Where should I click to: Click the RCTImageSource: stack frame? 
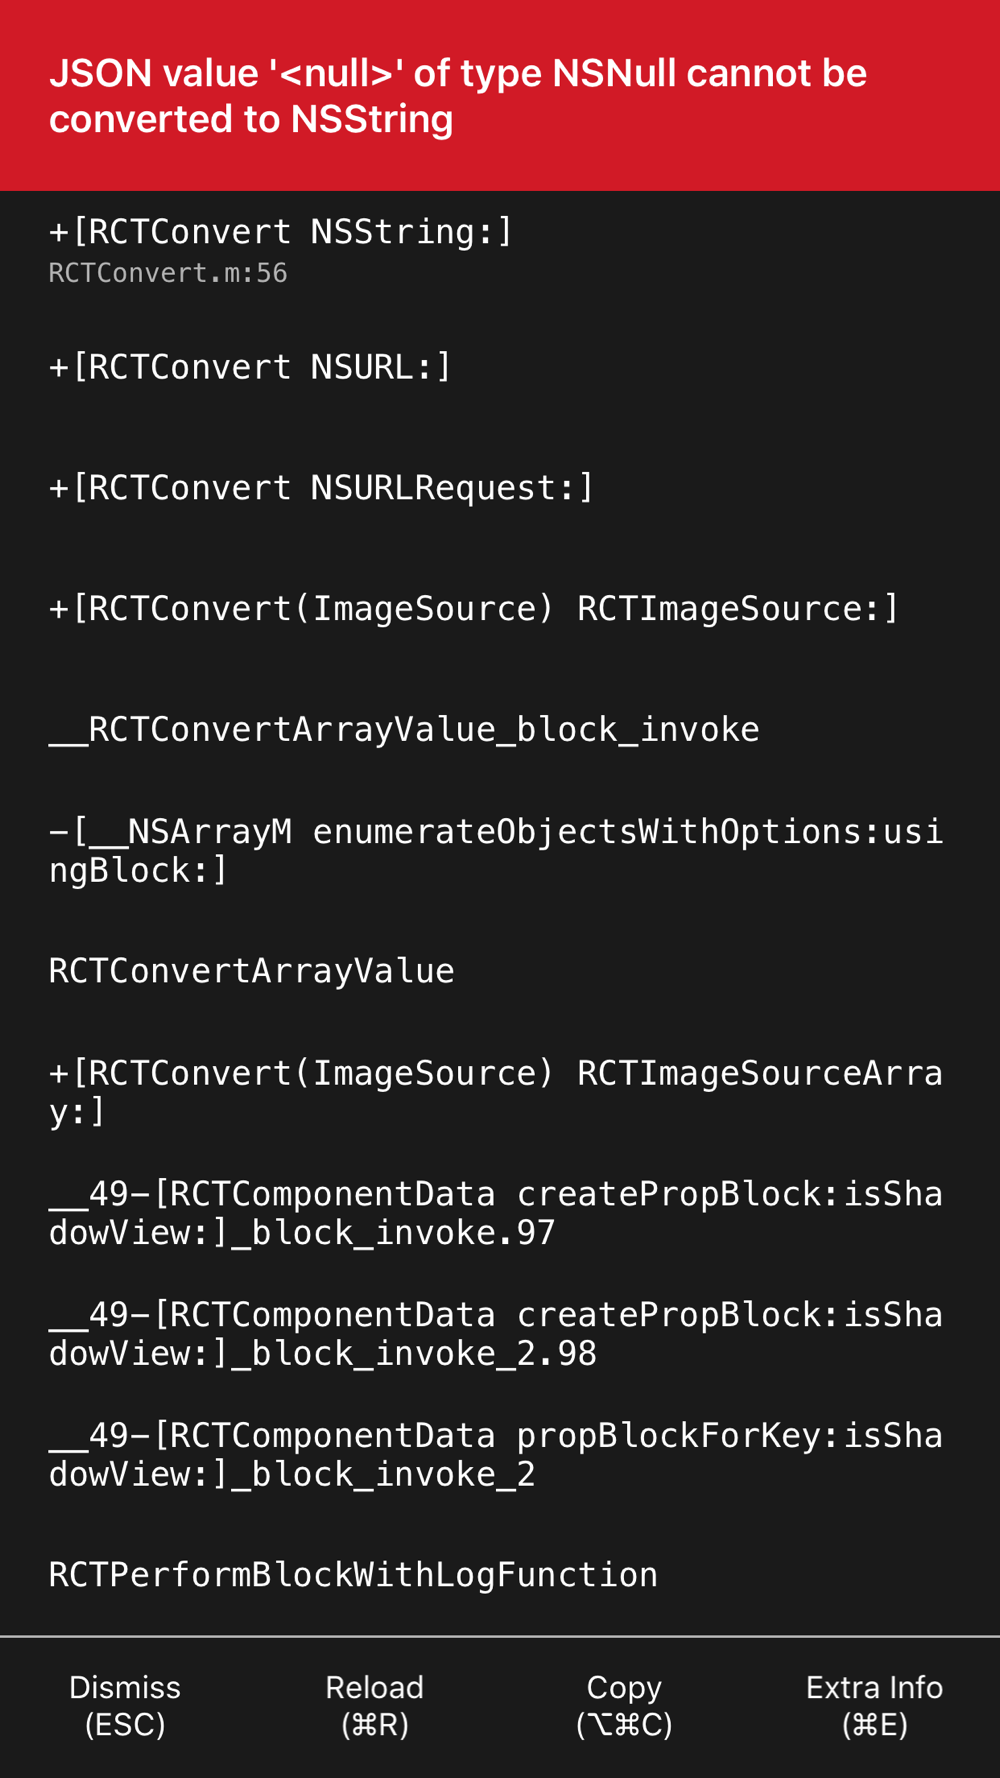[500, 608]
